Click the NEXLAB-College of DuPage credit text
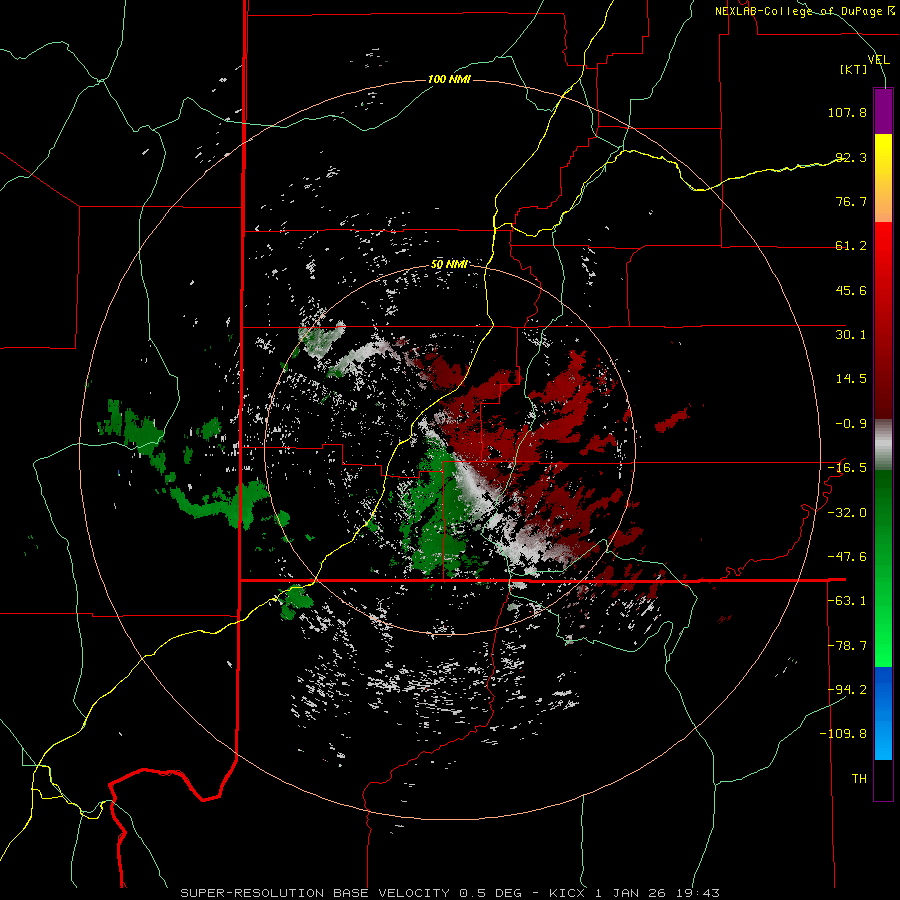 (x=804, y=11)
